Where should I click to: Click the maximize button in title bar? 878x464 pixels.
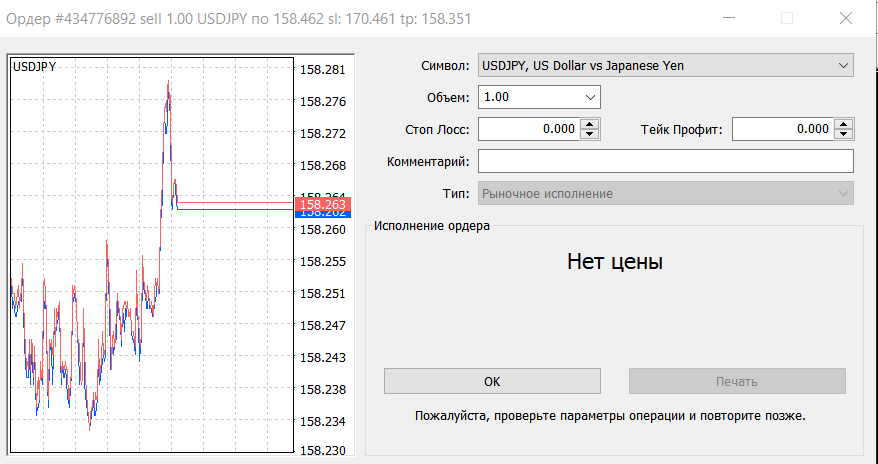coord(787,18)
